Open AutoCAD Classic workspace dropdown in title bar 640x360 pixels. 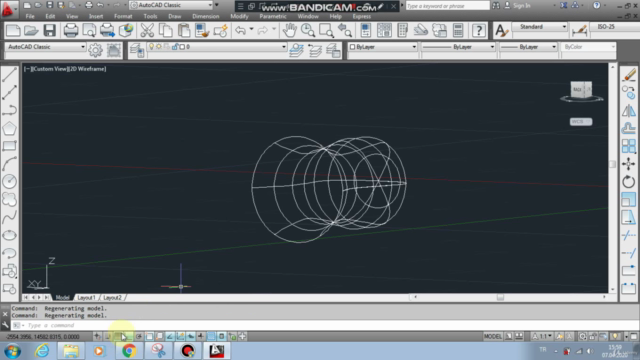click(x=172, y=5)
